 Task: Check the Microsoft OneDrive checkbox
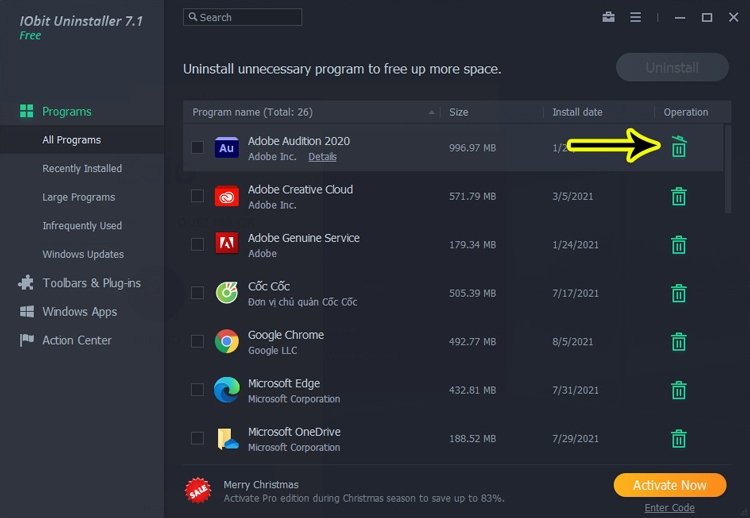pos(197,438)
